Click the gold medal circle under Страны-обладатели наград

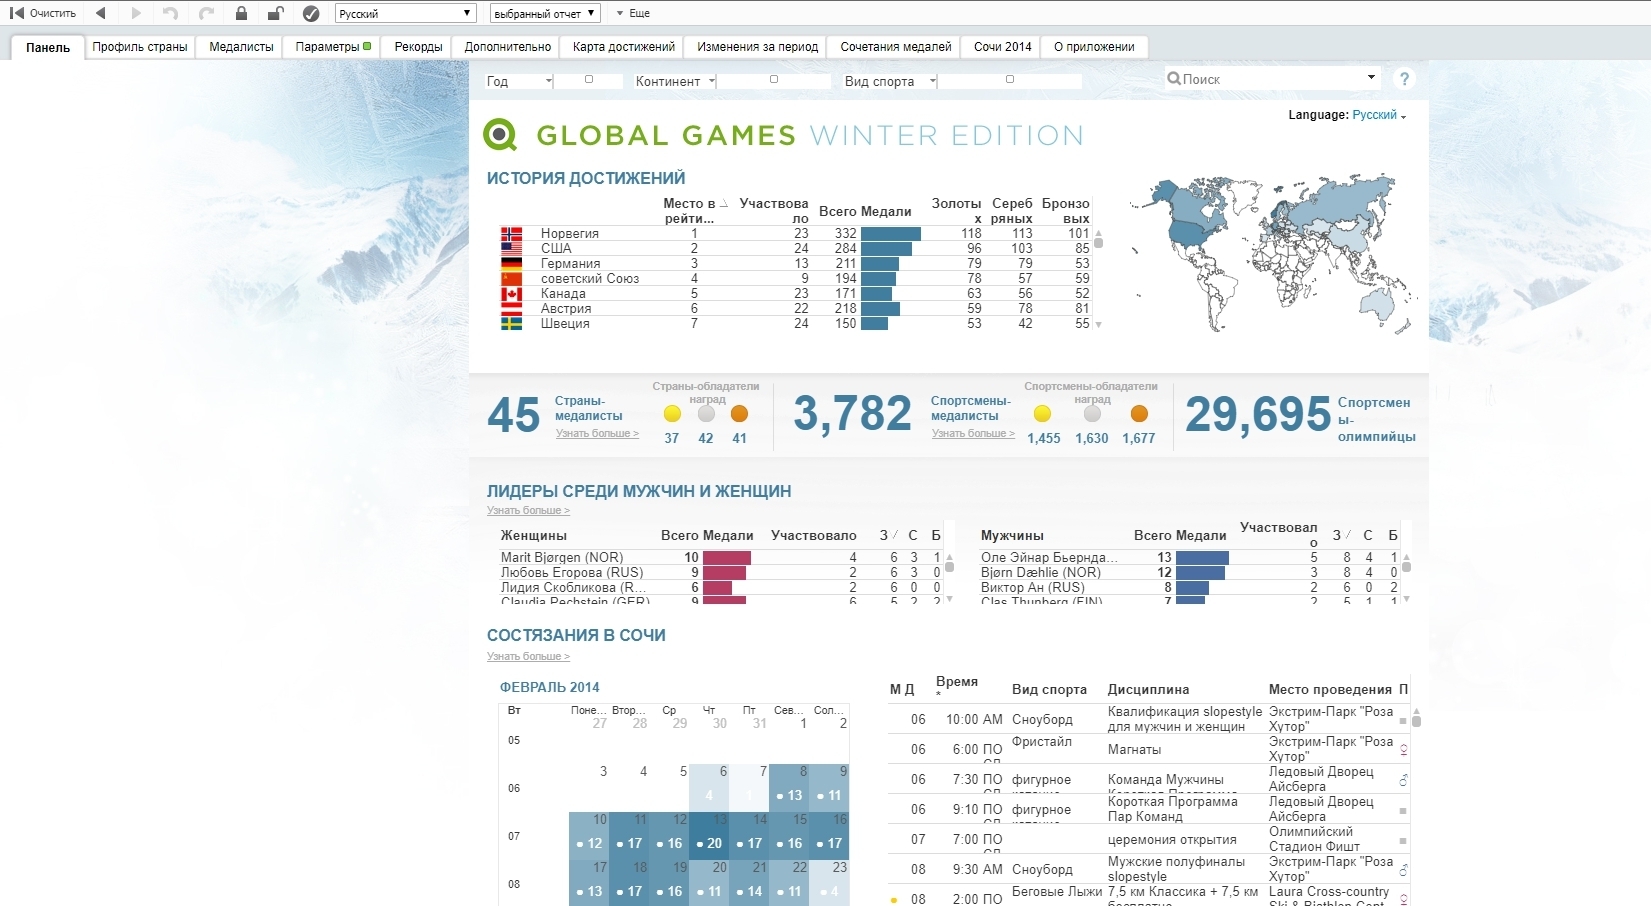point(672,414)
